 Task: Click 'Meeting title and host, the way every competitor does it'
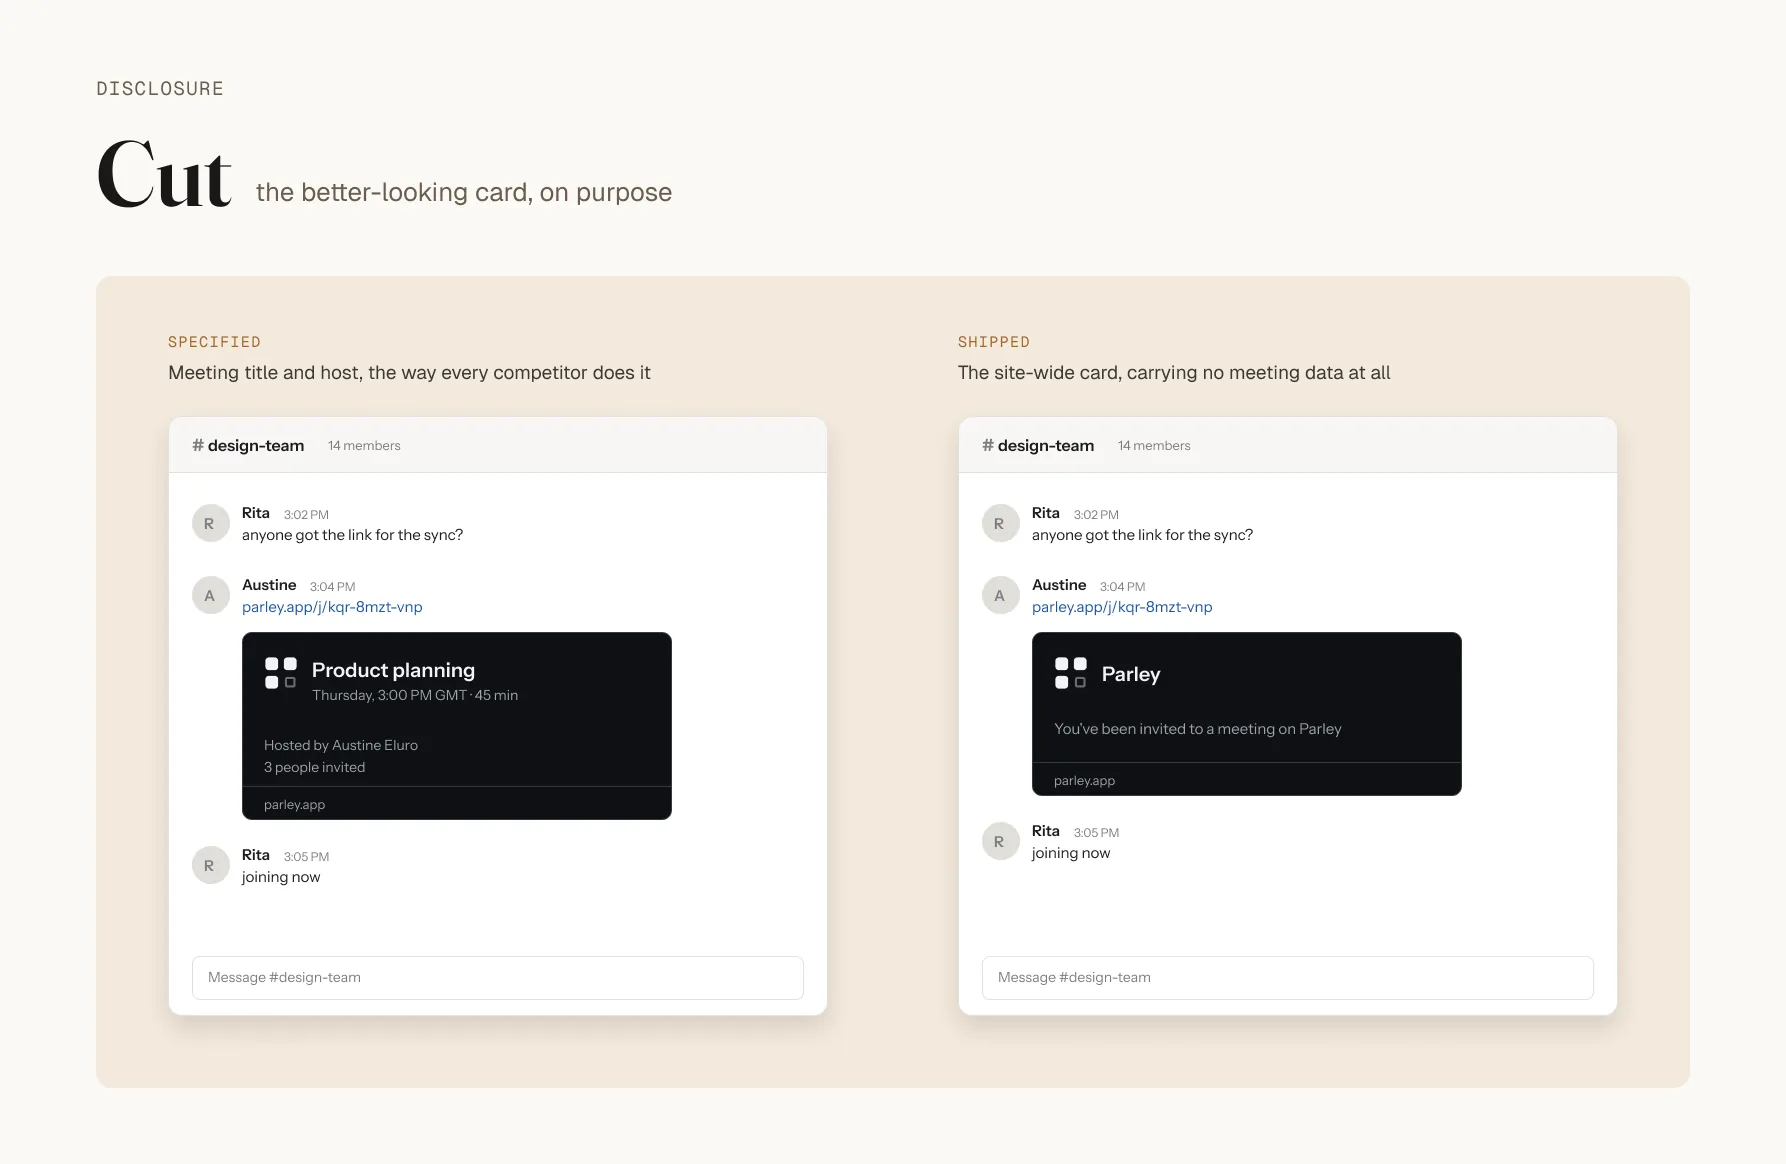click(x=409, y=373)
